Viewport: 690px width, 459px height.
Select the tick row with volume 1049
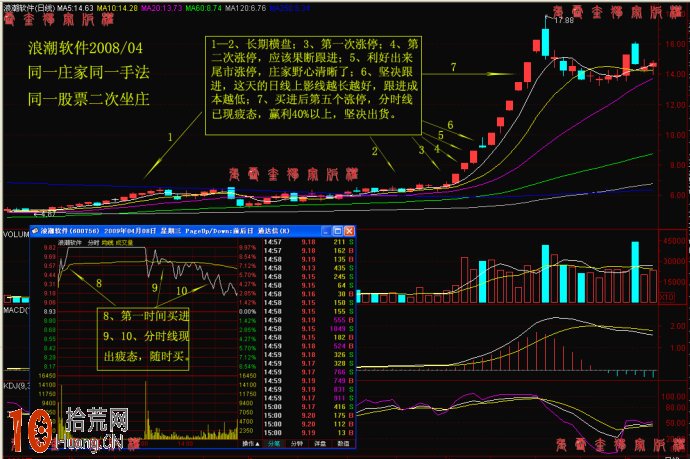(x=308, y=329)
